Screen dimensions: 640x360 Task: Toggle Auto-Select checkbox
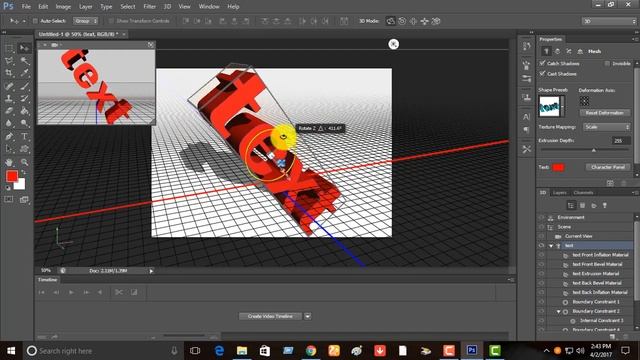point(35,21)
